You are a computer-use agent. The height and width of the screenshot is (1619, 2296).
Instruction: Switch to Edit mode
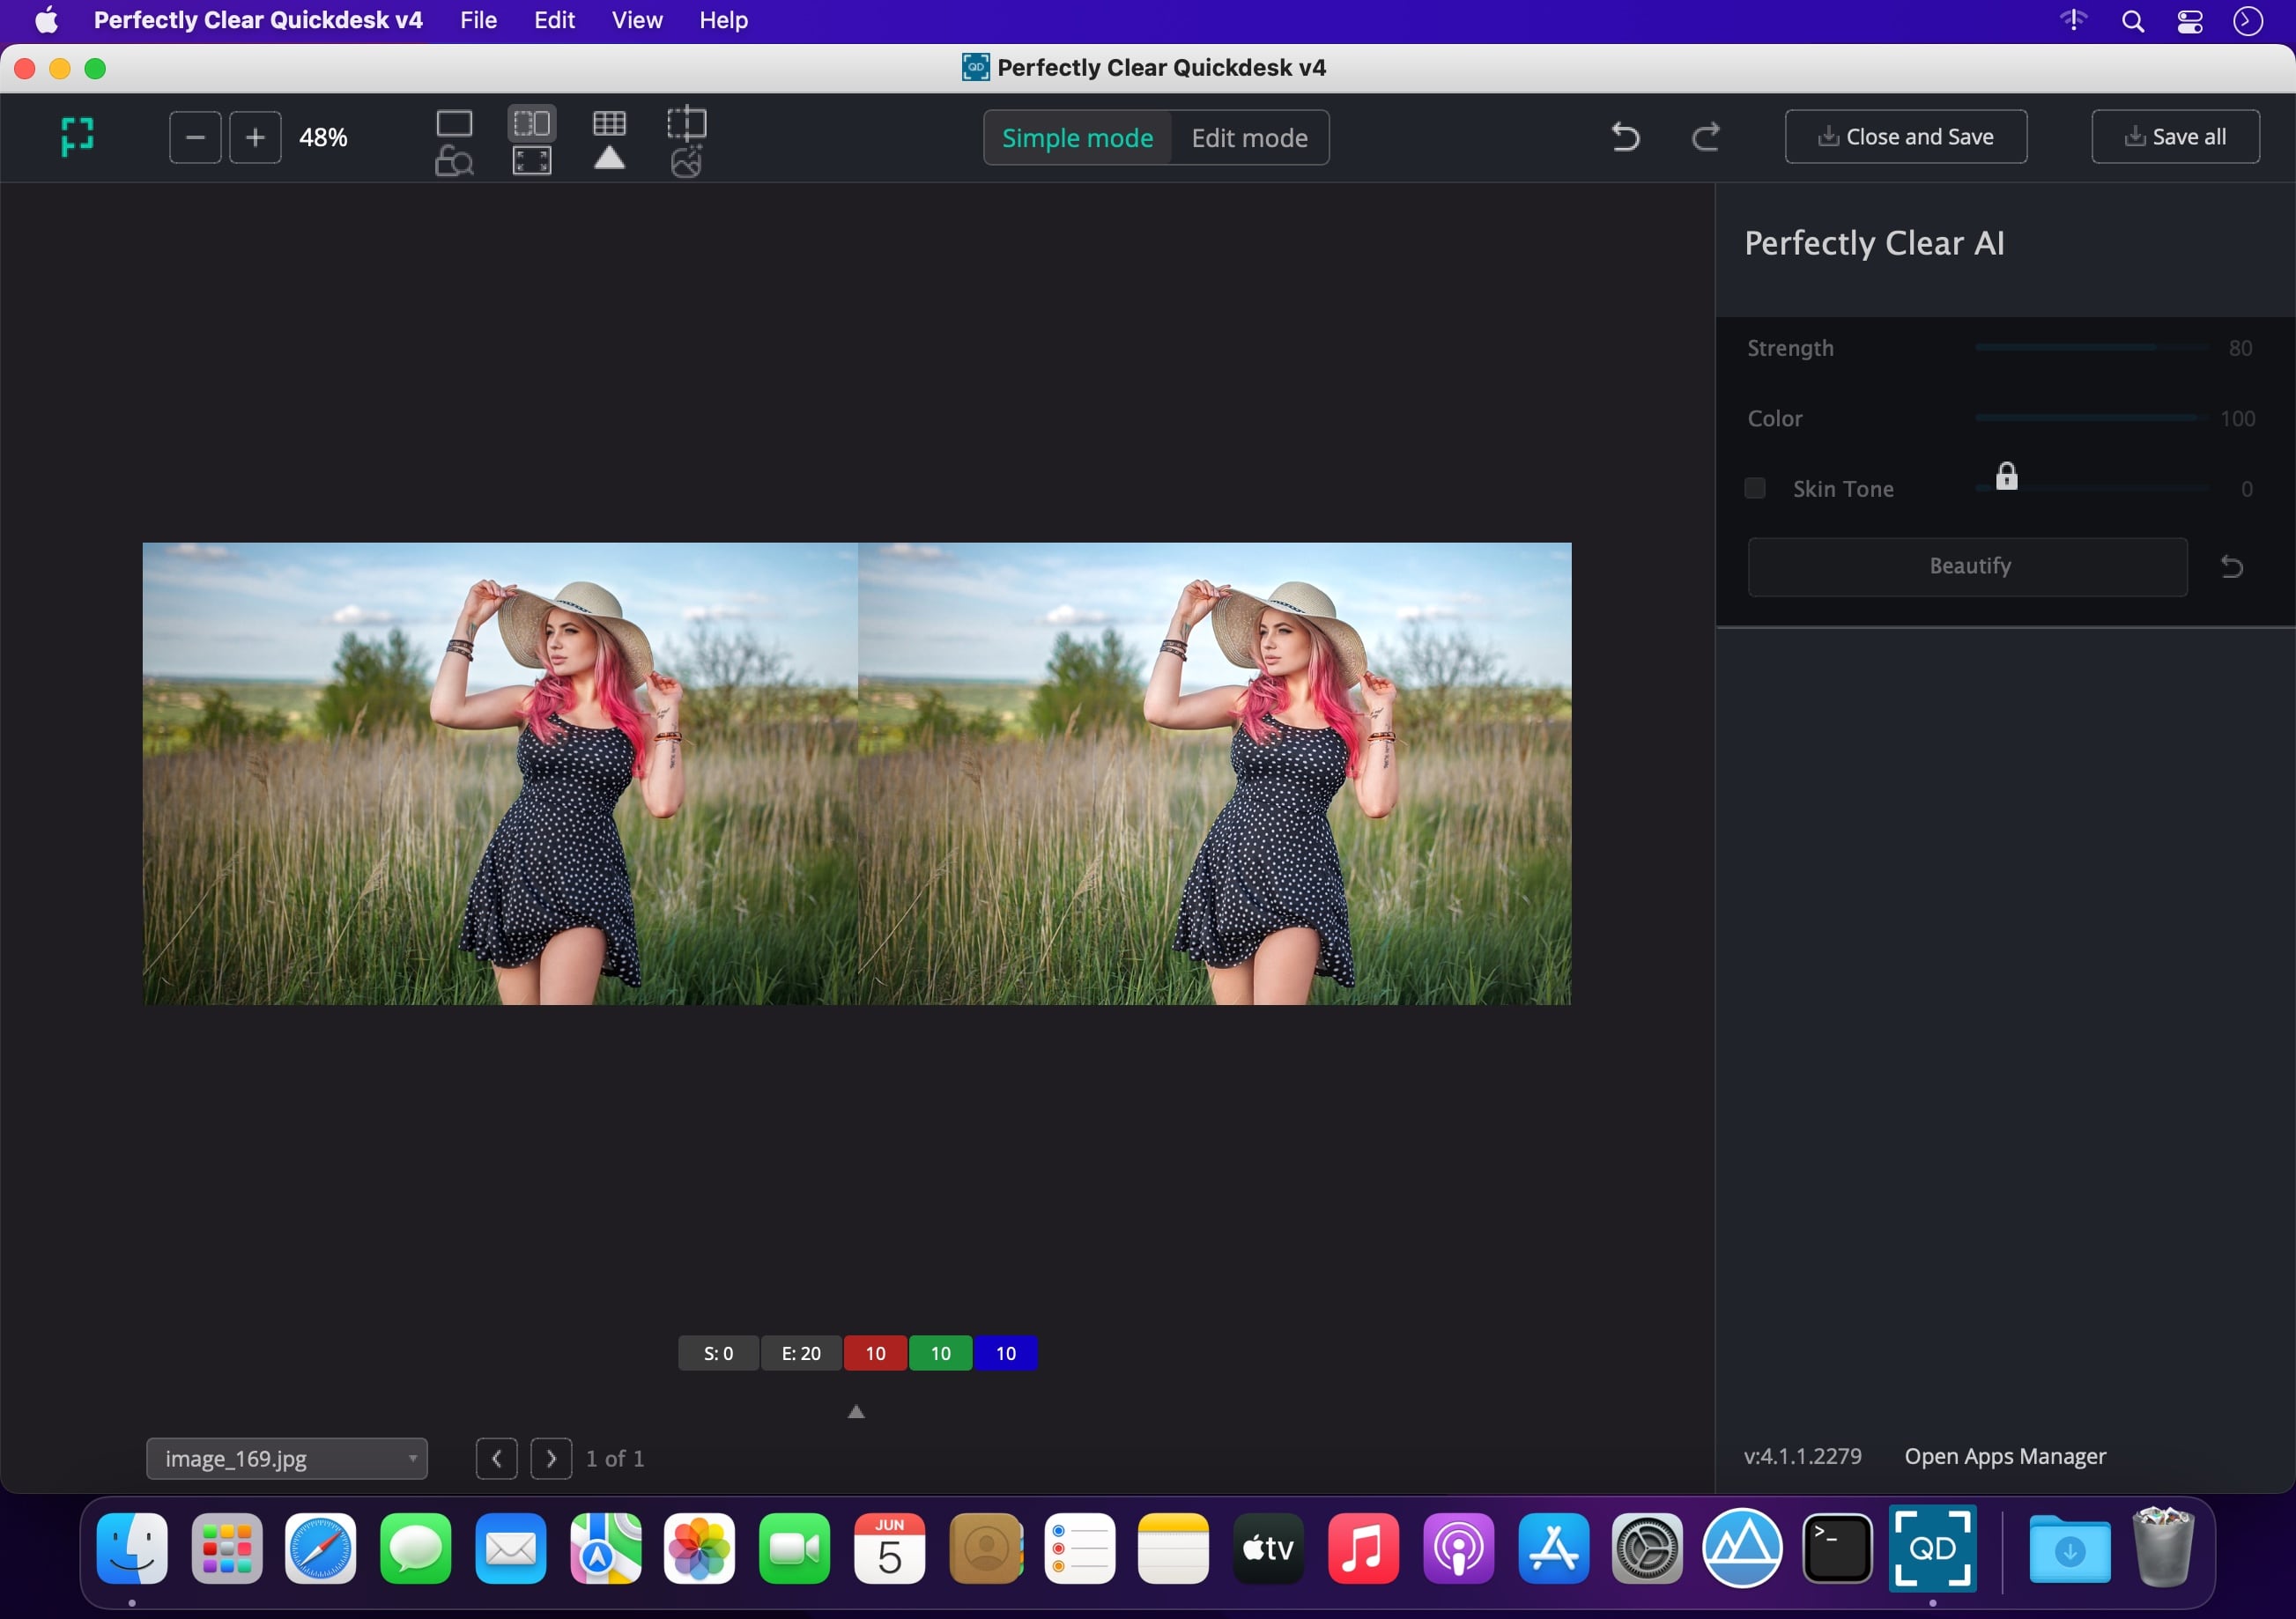point(1249,138)
